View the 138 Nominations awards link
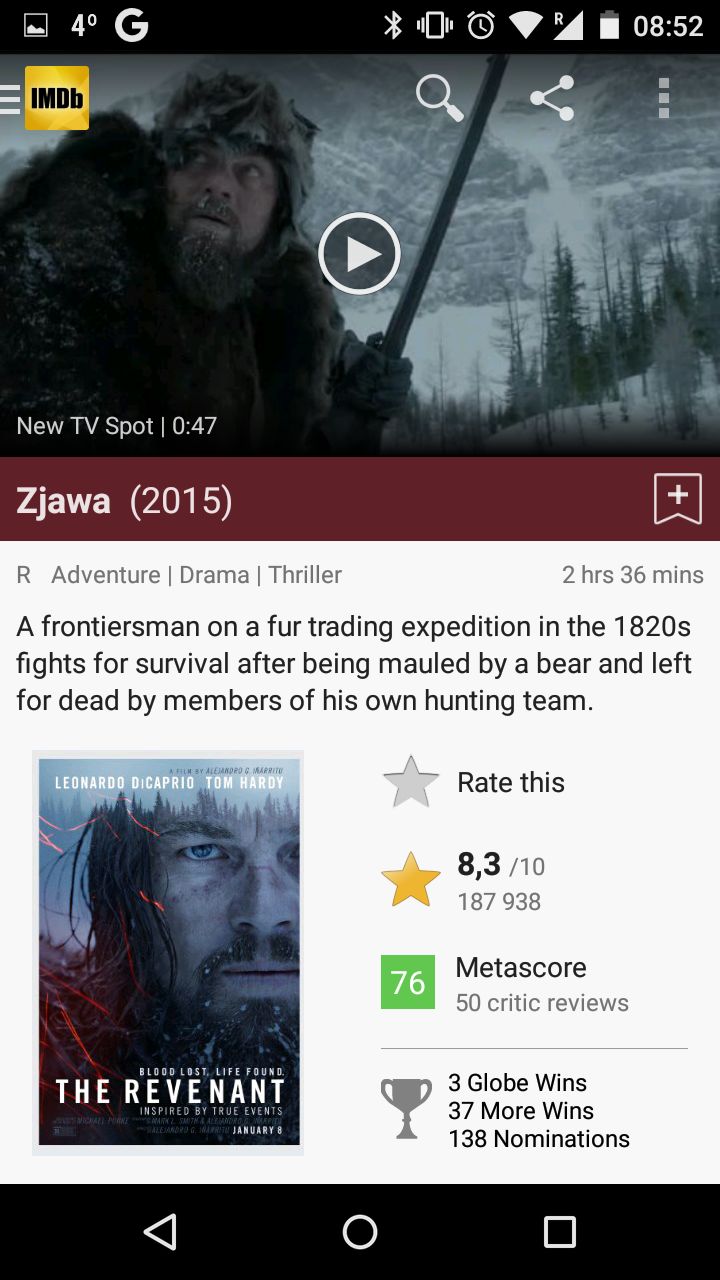Screen dimensions: 720x1280 pos(539,1139)
